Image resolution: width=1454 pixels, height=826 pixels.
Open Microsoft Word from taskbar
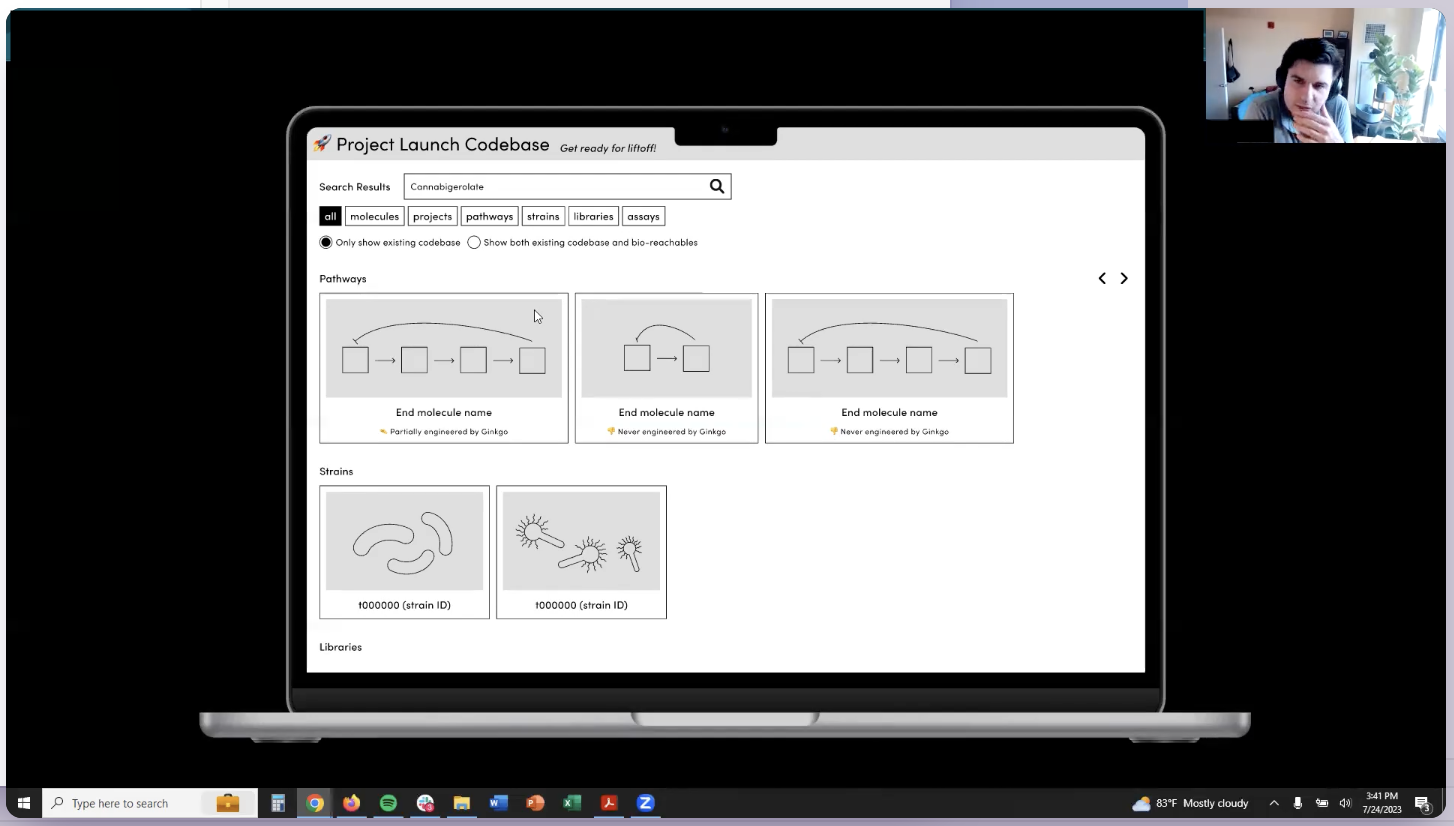pyautogui.click(x=498, y=803)
